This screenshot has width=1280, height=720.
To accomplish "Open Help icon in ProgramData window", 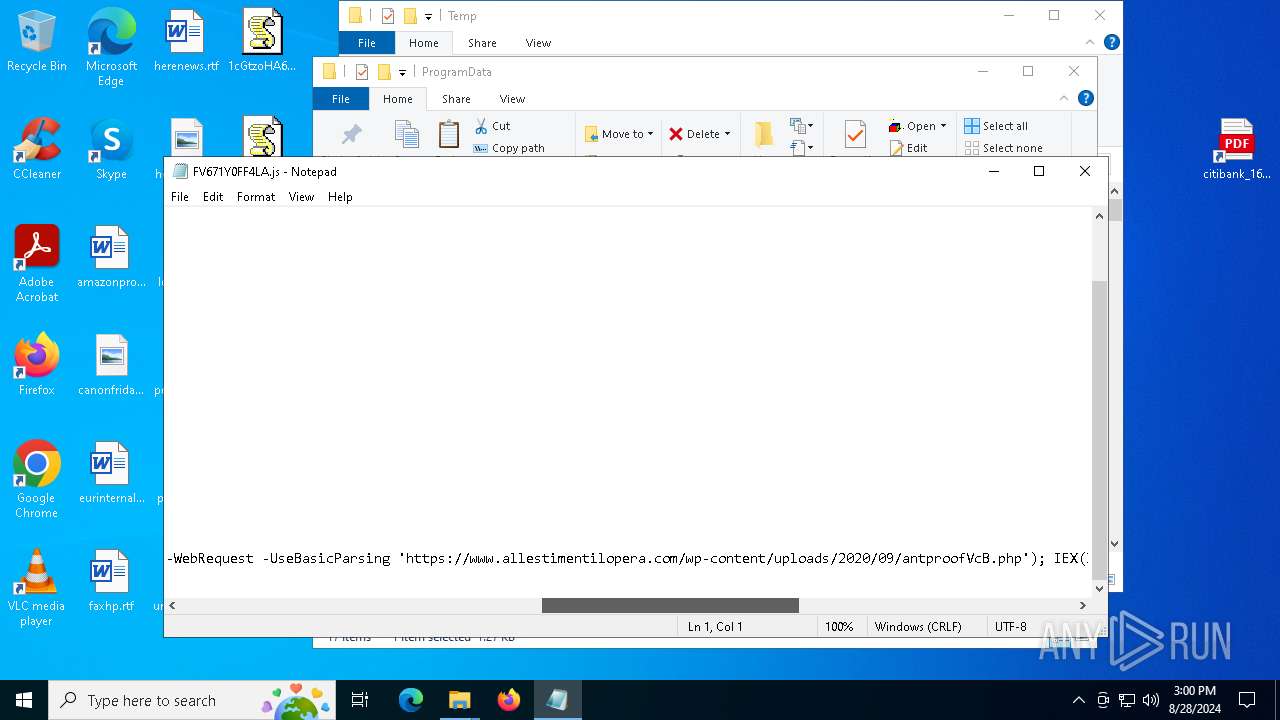I will click(1086, 98).
